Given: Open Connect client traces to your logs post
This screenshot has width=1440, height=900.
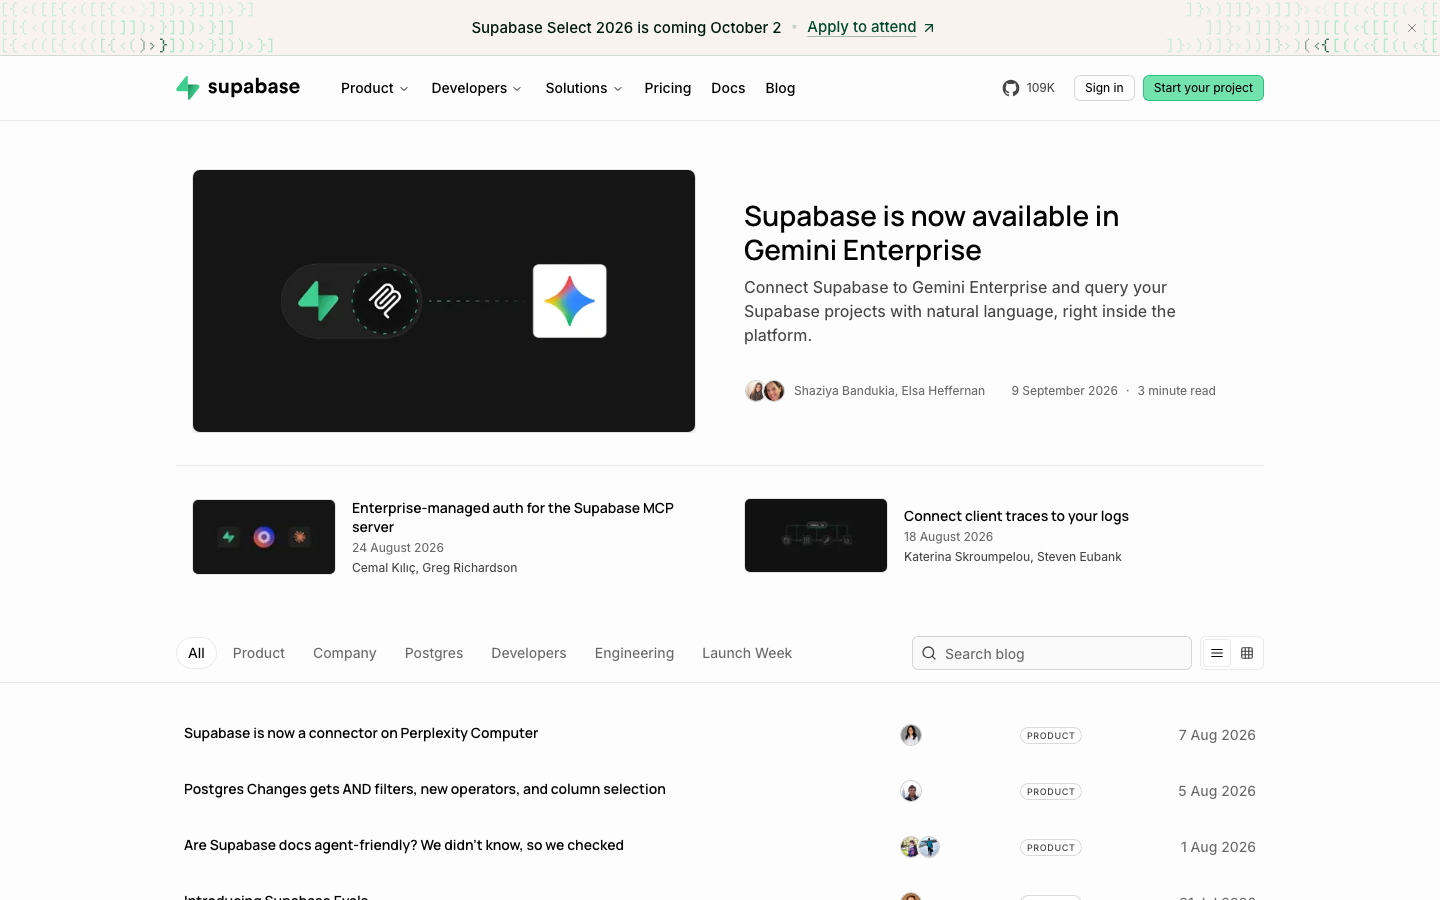Looking at the screenshot, I should click(1016, 516).
